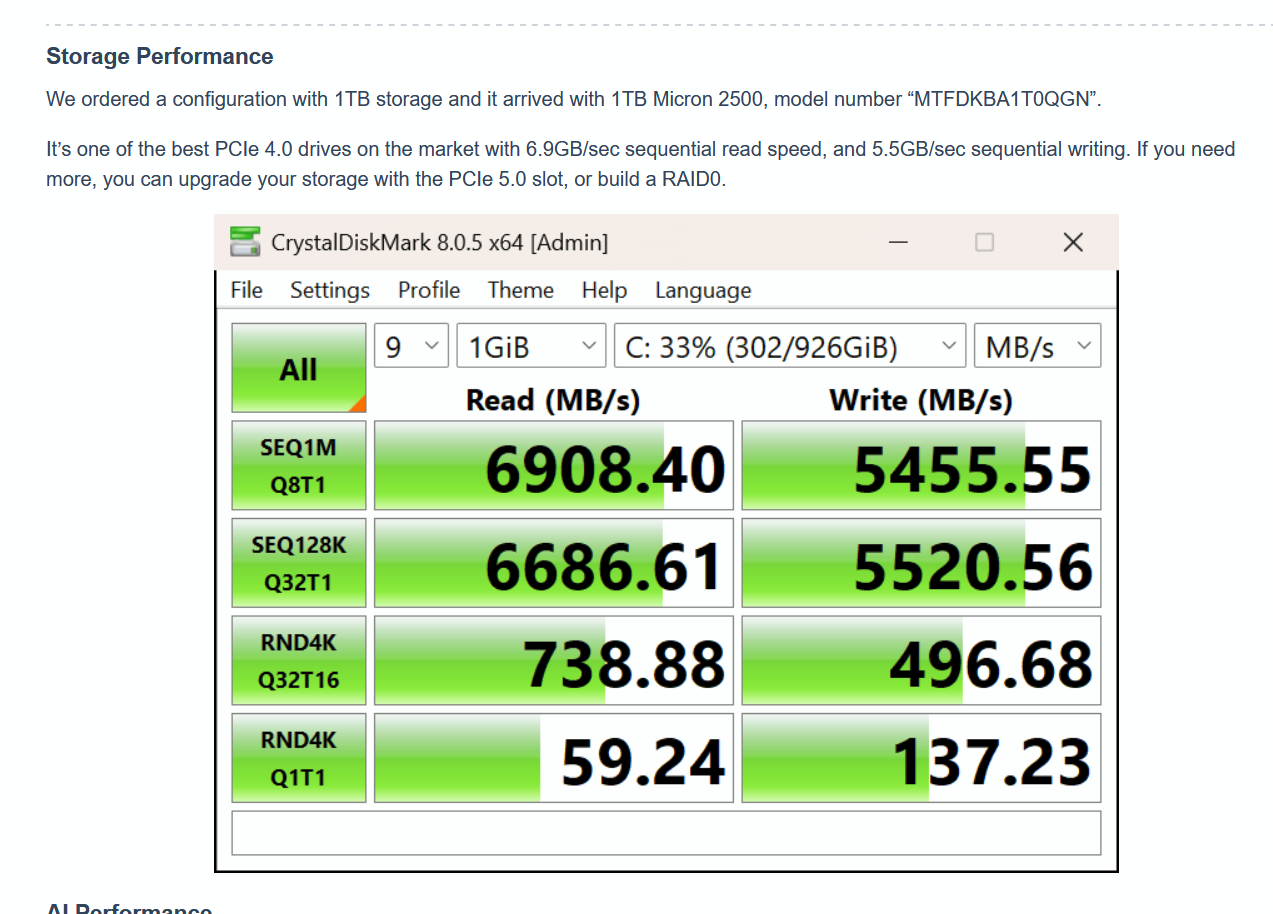Click the 5520.56 write result
1273x914 pixels.
click(x=921, y=563)
